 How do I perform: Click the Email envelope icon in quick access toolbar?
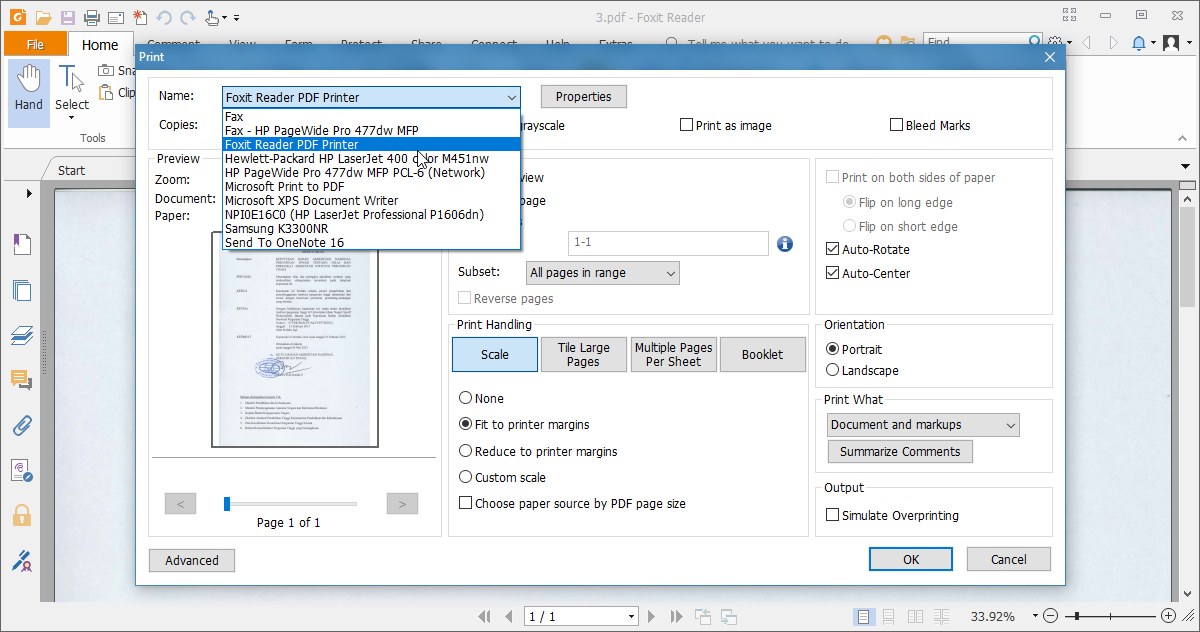[116, 17]
